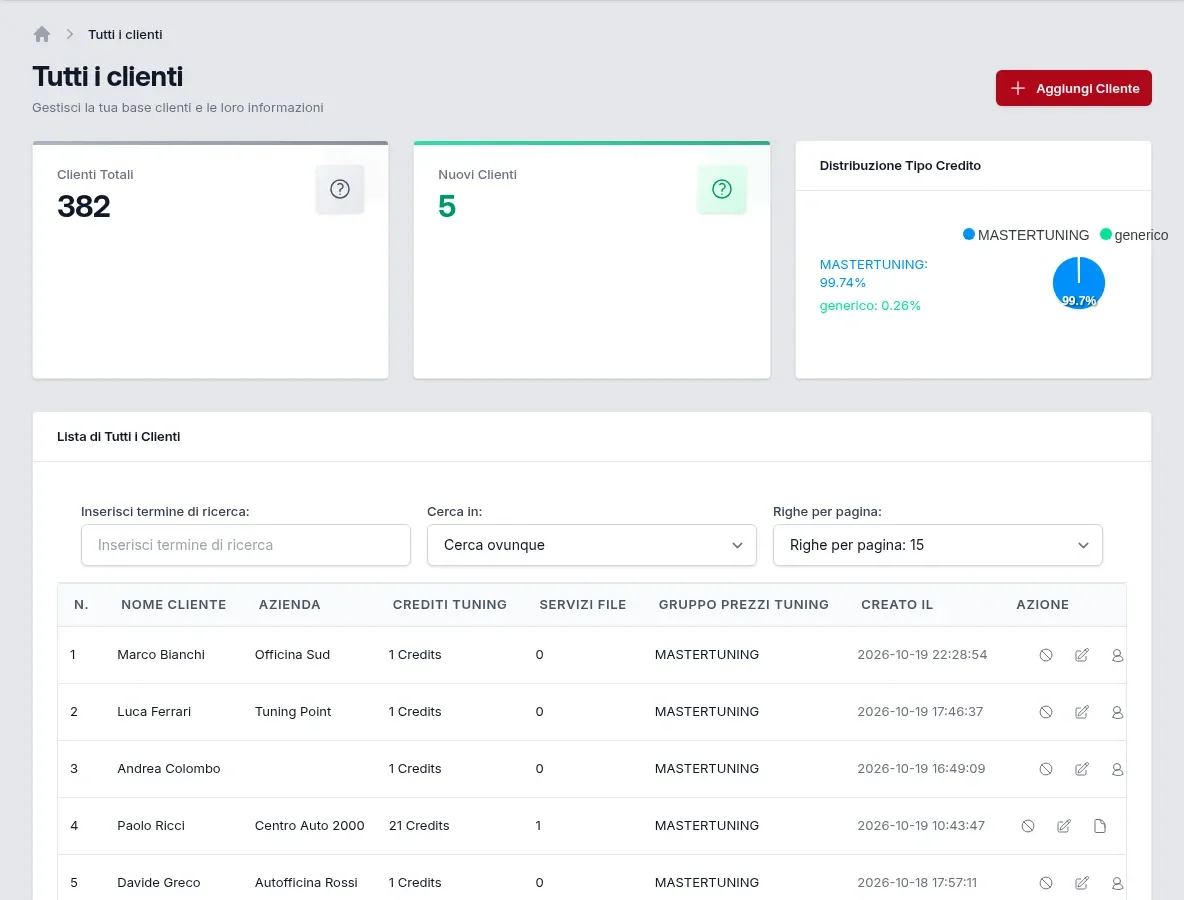Click the 382 total clients value

[84, 206]
